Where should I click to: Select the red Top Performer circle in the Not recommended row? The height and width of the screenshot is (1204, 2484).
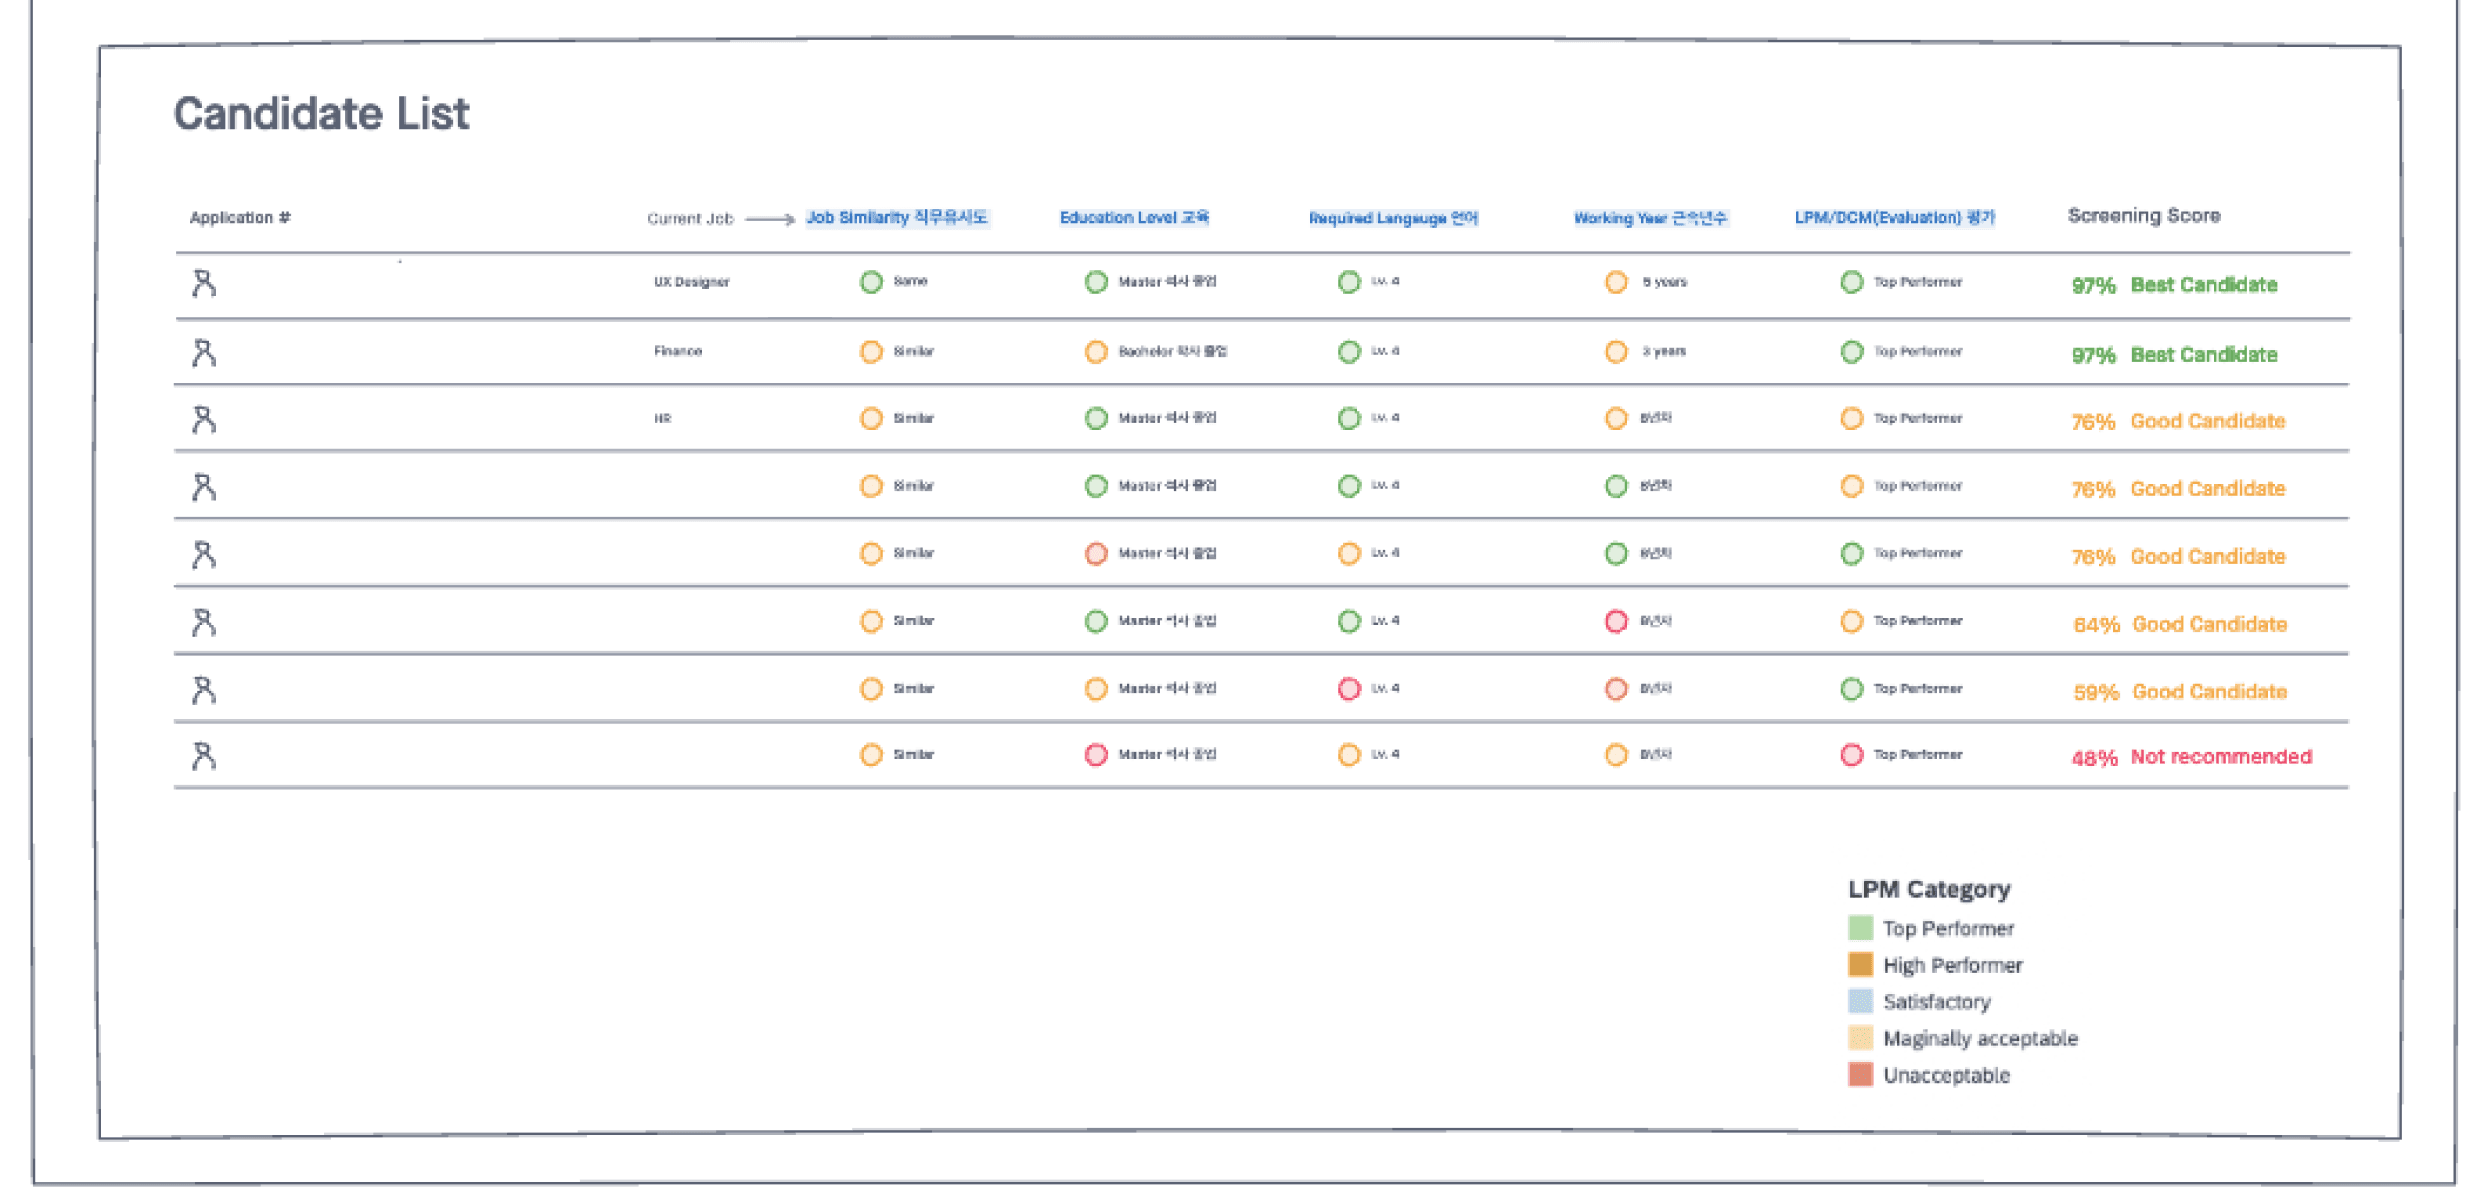point(1851,755)
